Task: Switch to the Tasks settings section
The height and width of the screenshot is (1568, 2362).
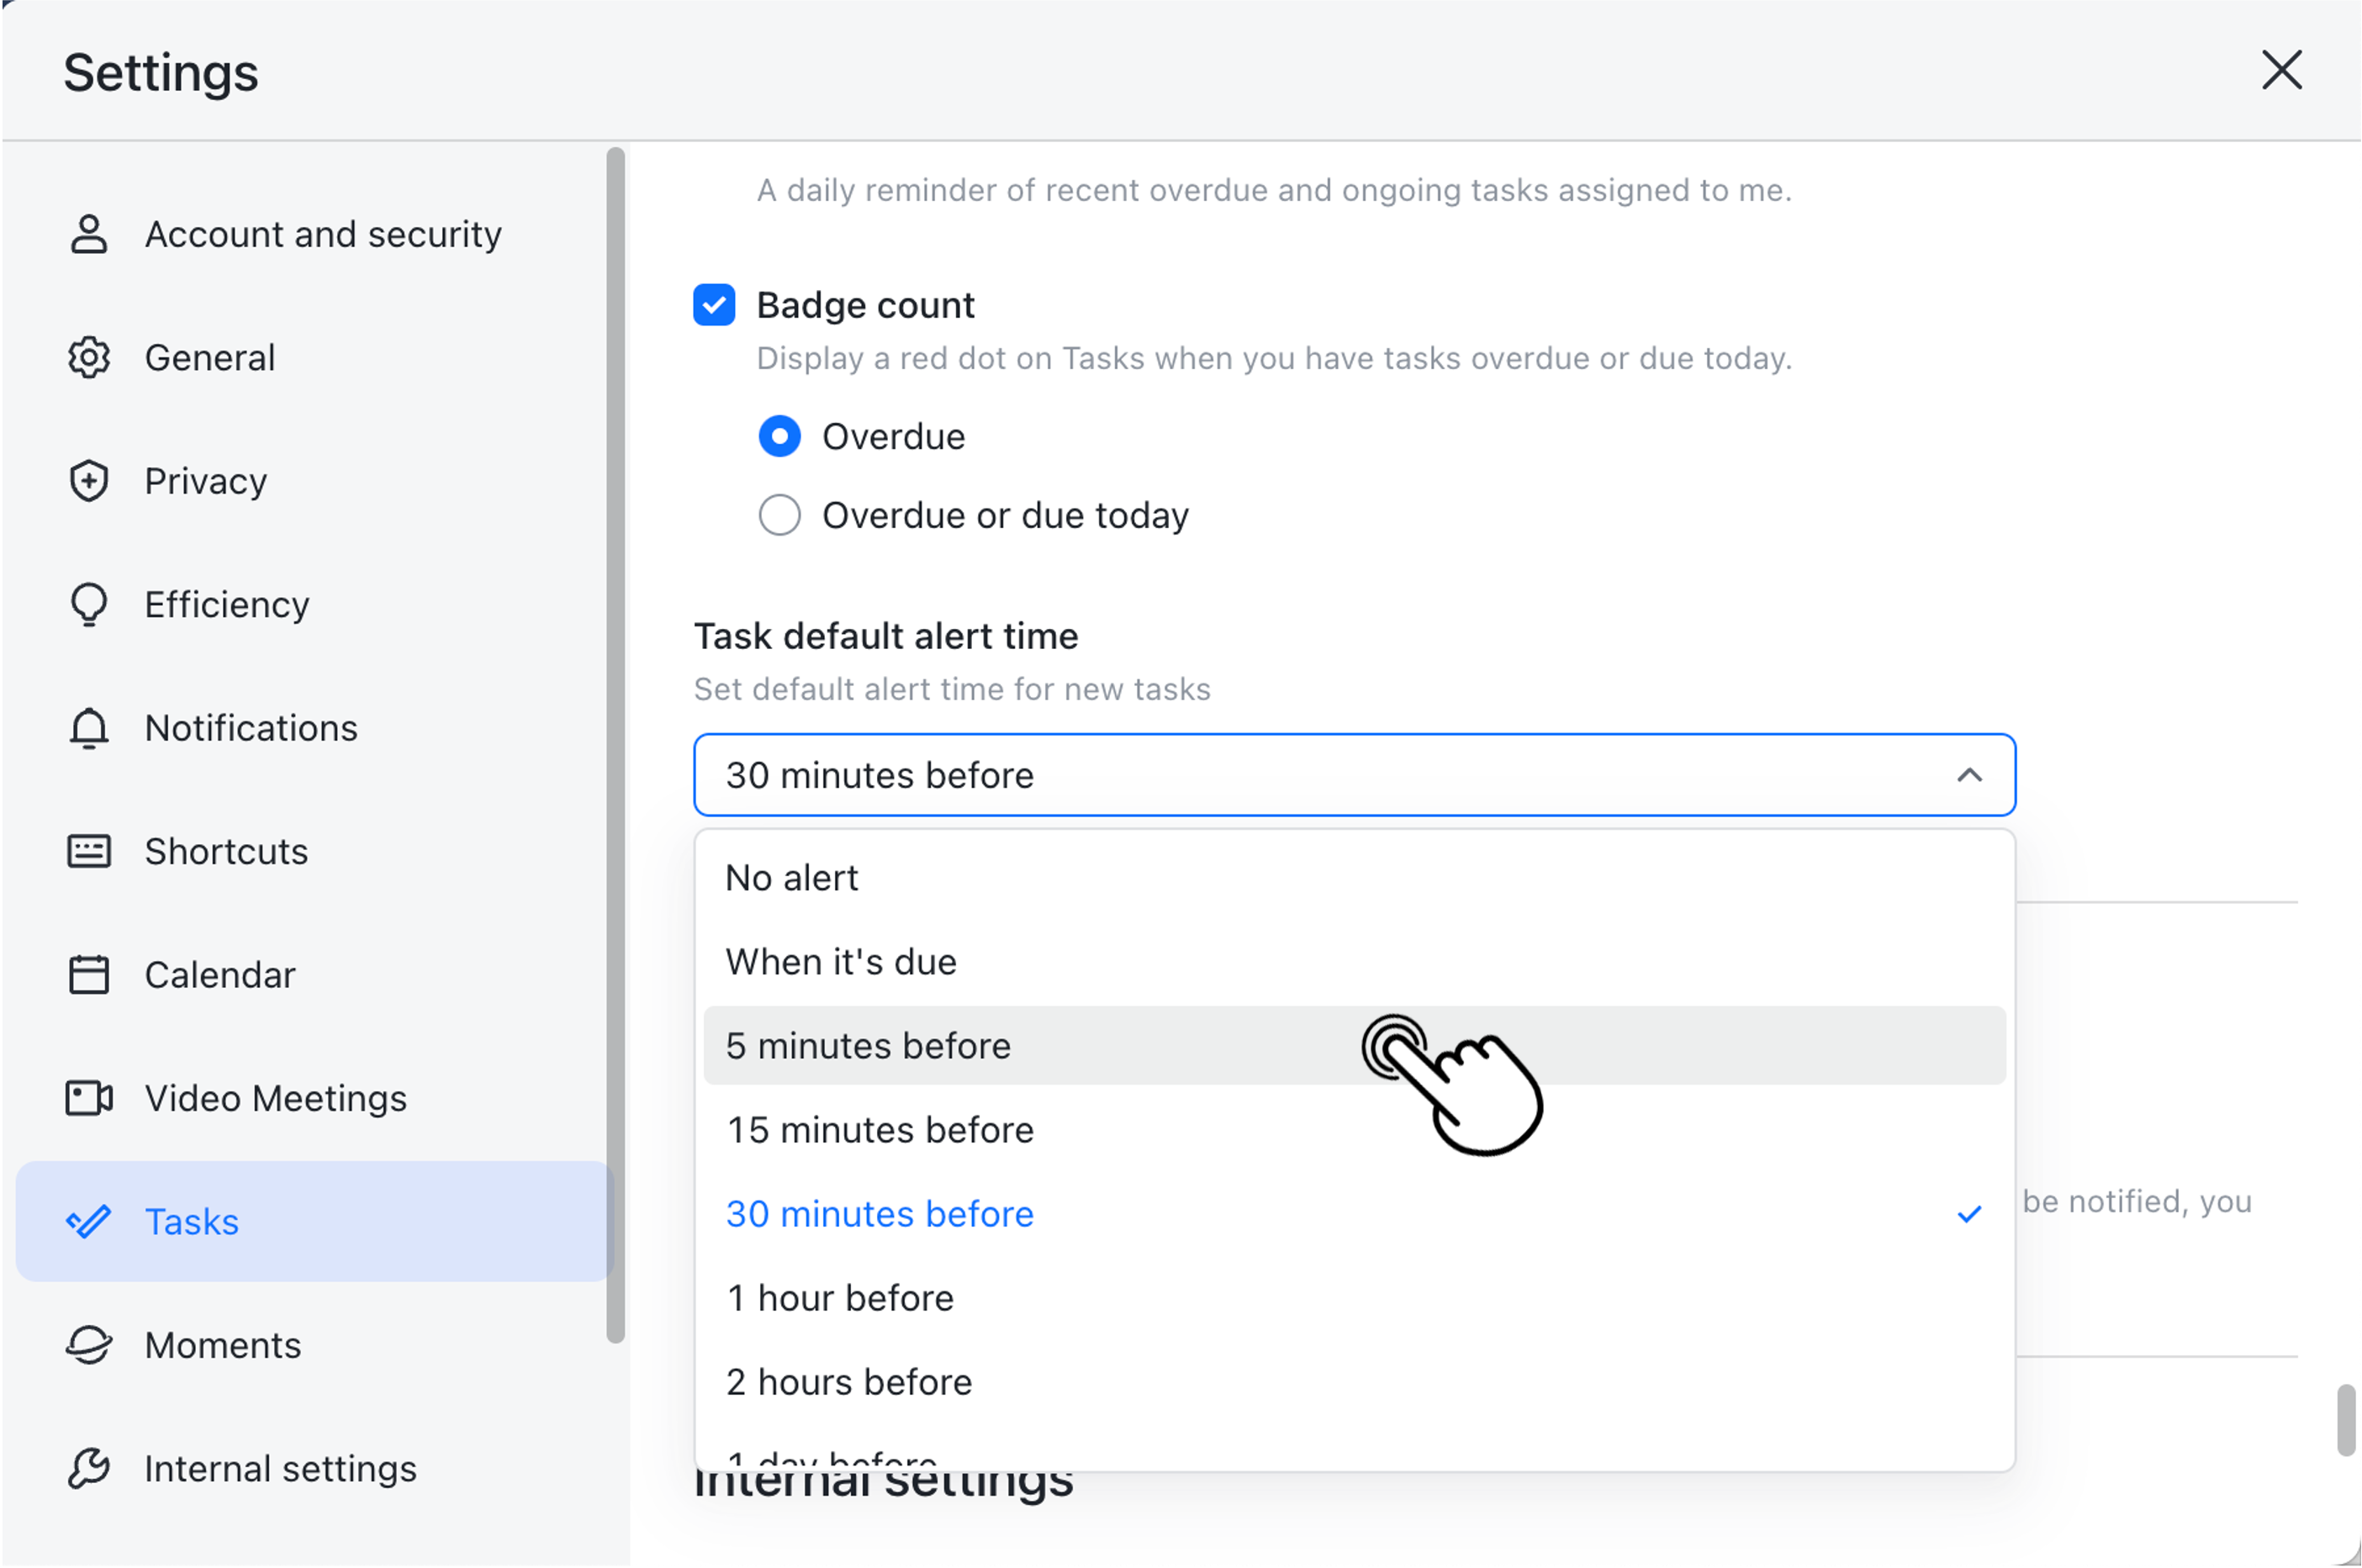Action: 192,1221
